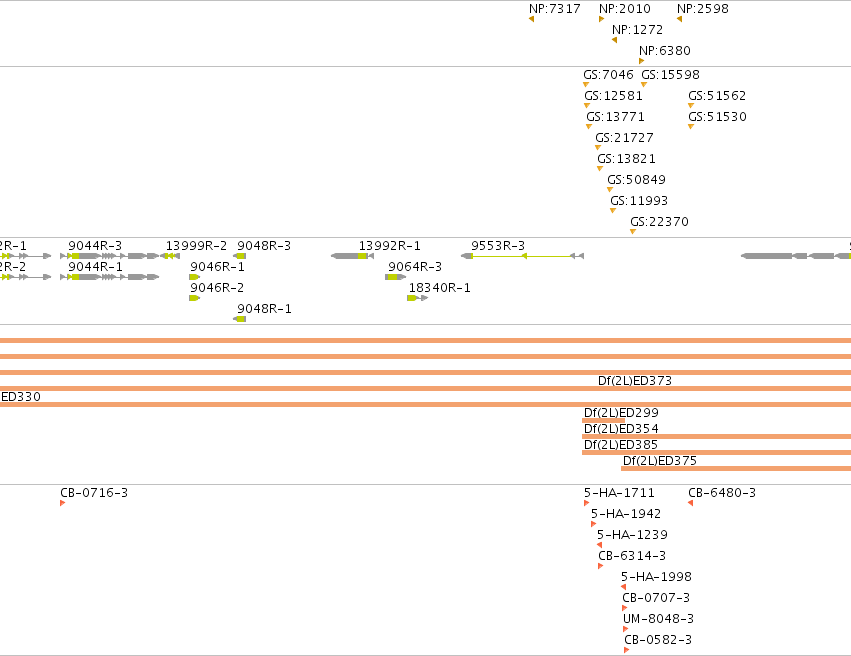The height and width of the screenshot is (656, 851).
Task: Select the 13992R-1 transcript label
Action: (390, 246)
